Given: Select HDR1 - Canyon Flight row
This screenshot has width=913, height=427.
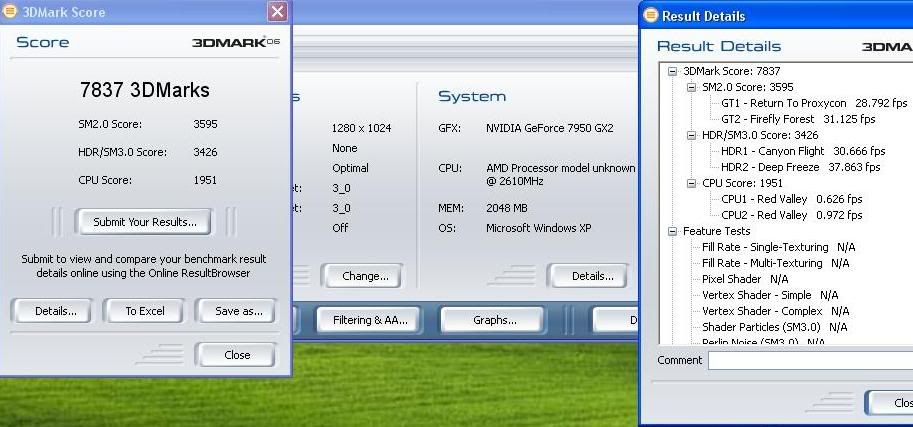Looking at the screenshot, I should [803, 151].
